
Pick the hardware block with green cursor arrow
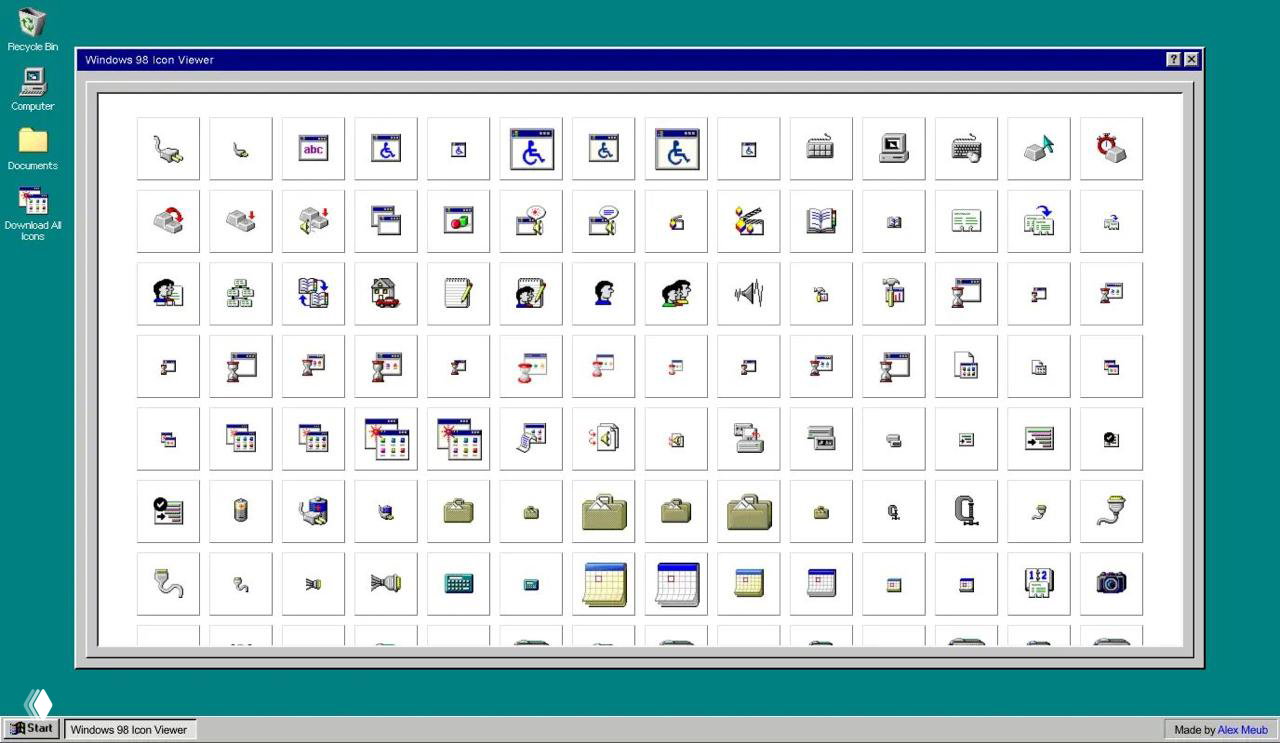click(1039, 149)
